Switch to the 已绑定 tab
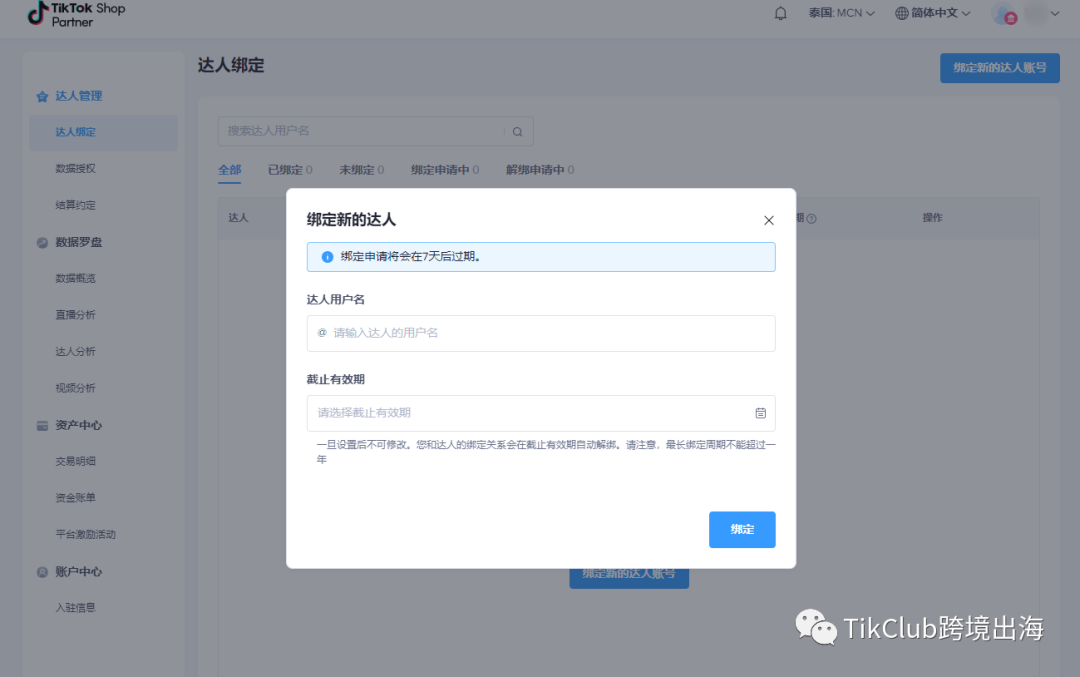Screen dimensions: 1080x677 pyautogui.click(x=290, y=170)
